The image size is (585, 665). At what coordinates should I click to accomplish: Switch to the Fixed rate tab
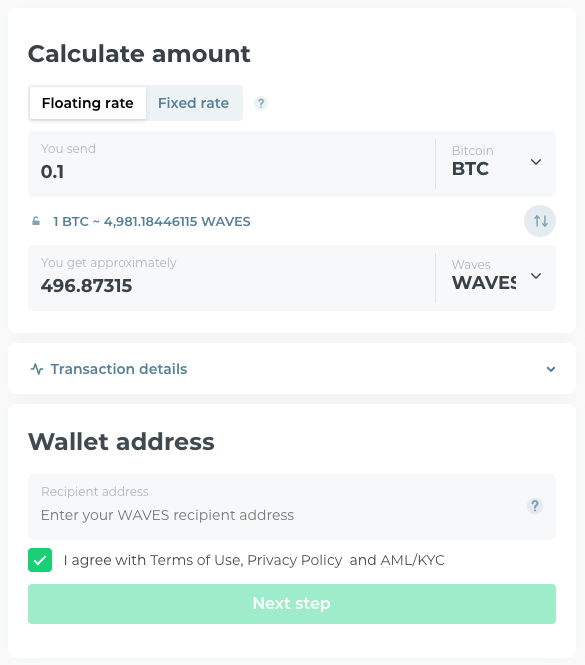coord(193,103)
